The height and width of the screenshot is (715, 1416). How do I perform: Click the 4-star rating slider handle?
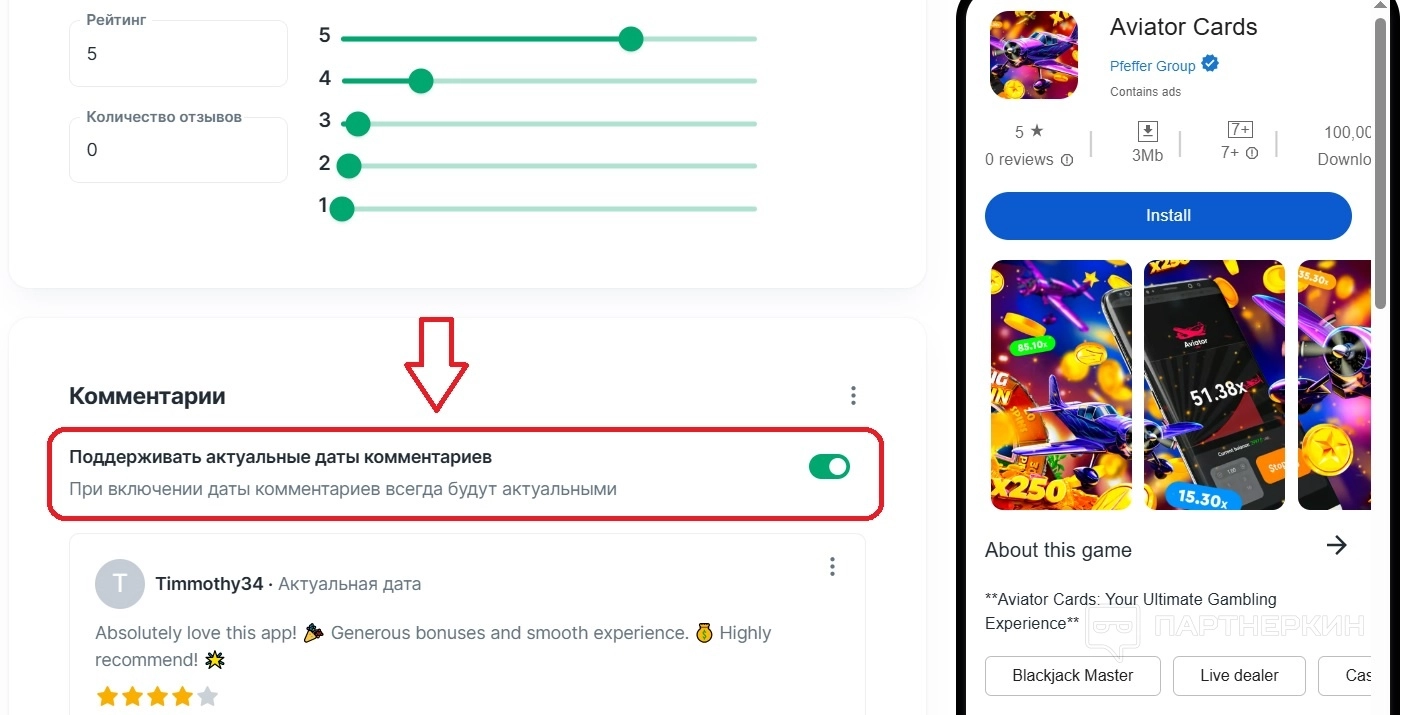[421, 81]
